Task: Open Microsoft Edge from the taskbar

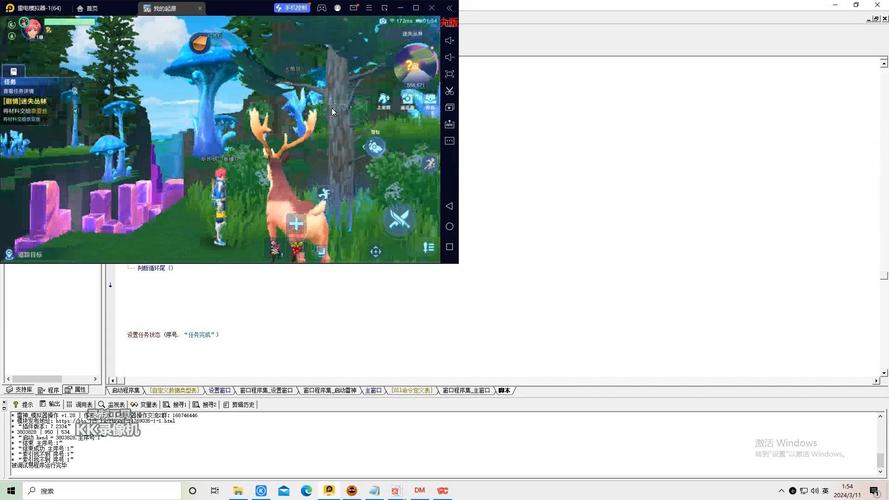Action: coord(306,490)
